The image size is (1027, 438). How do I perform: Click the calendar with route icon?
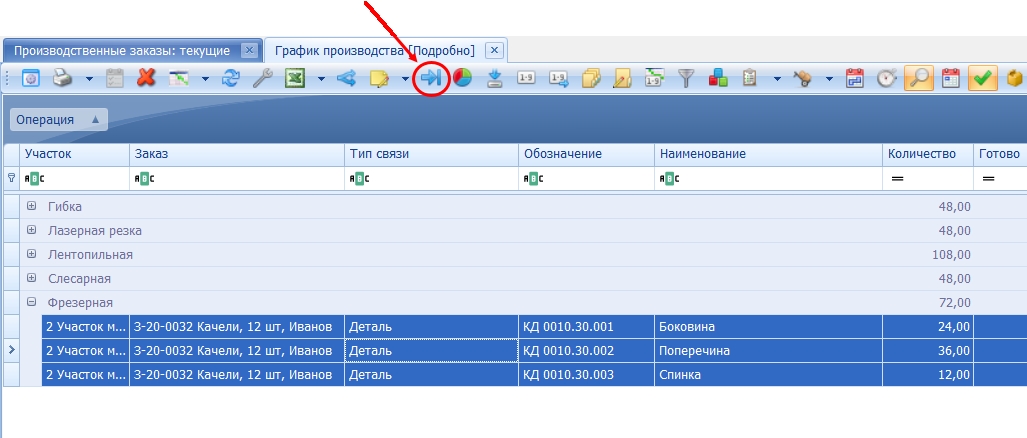click(x=855, y=79)
